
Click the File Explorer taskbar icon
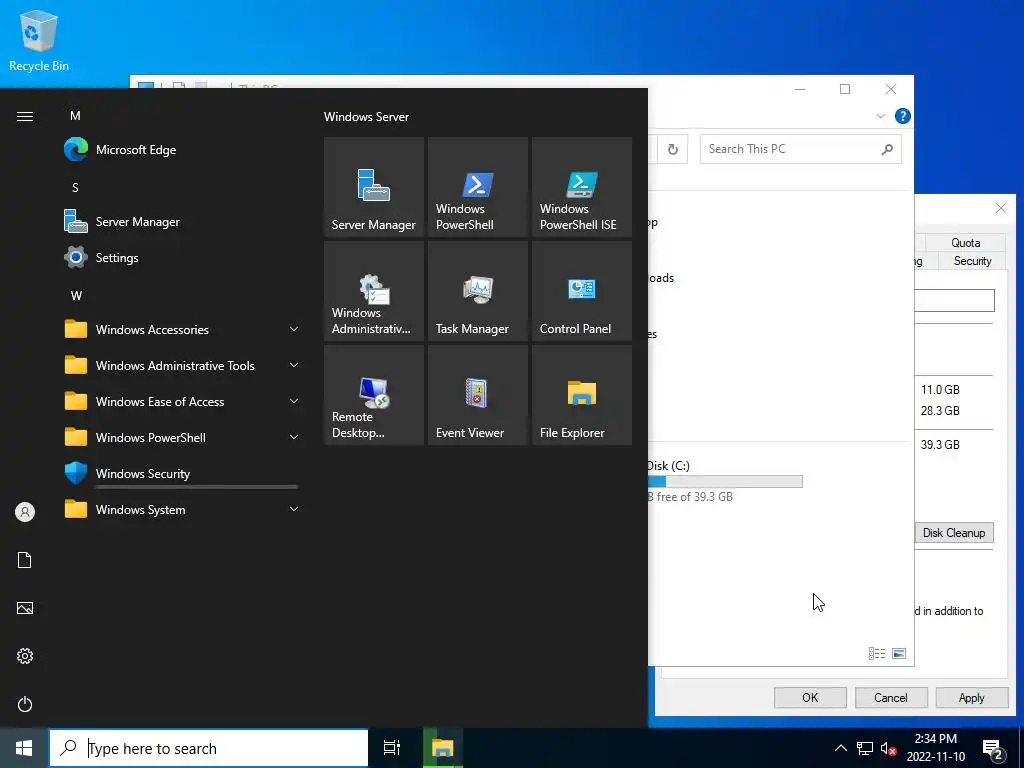pyautogui.click(x=442, y=748)
